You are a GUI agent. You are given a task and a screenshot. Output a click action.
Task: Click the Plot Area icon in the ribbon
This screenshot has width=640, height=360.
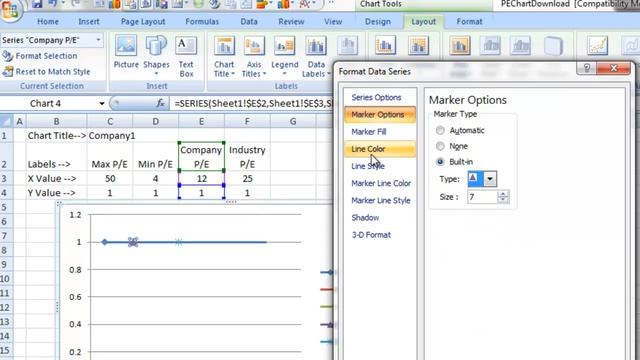(x=460, y=45)
